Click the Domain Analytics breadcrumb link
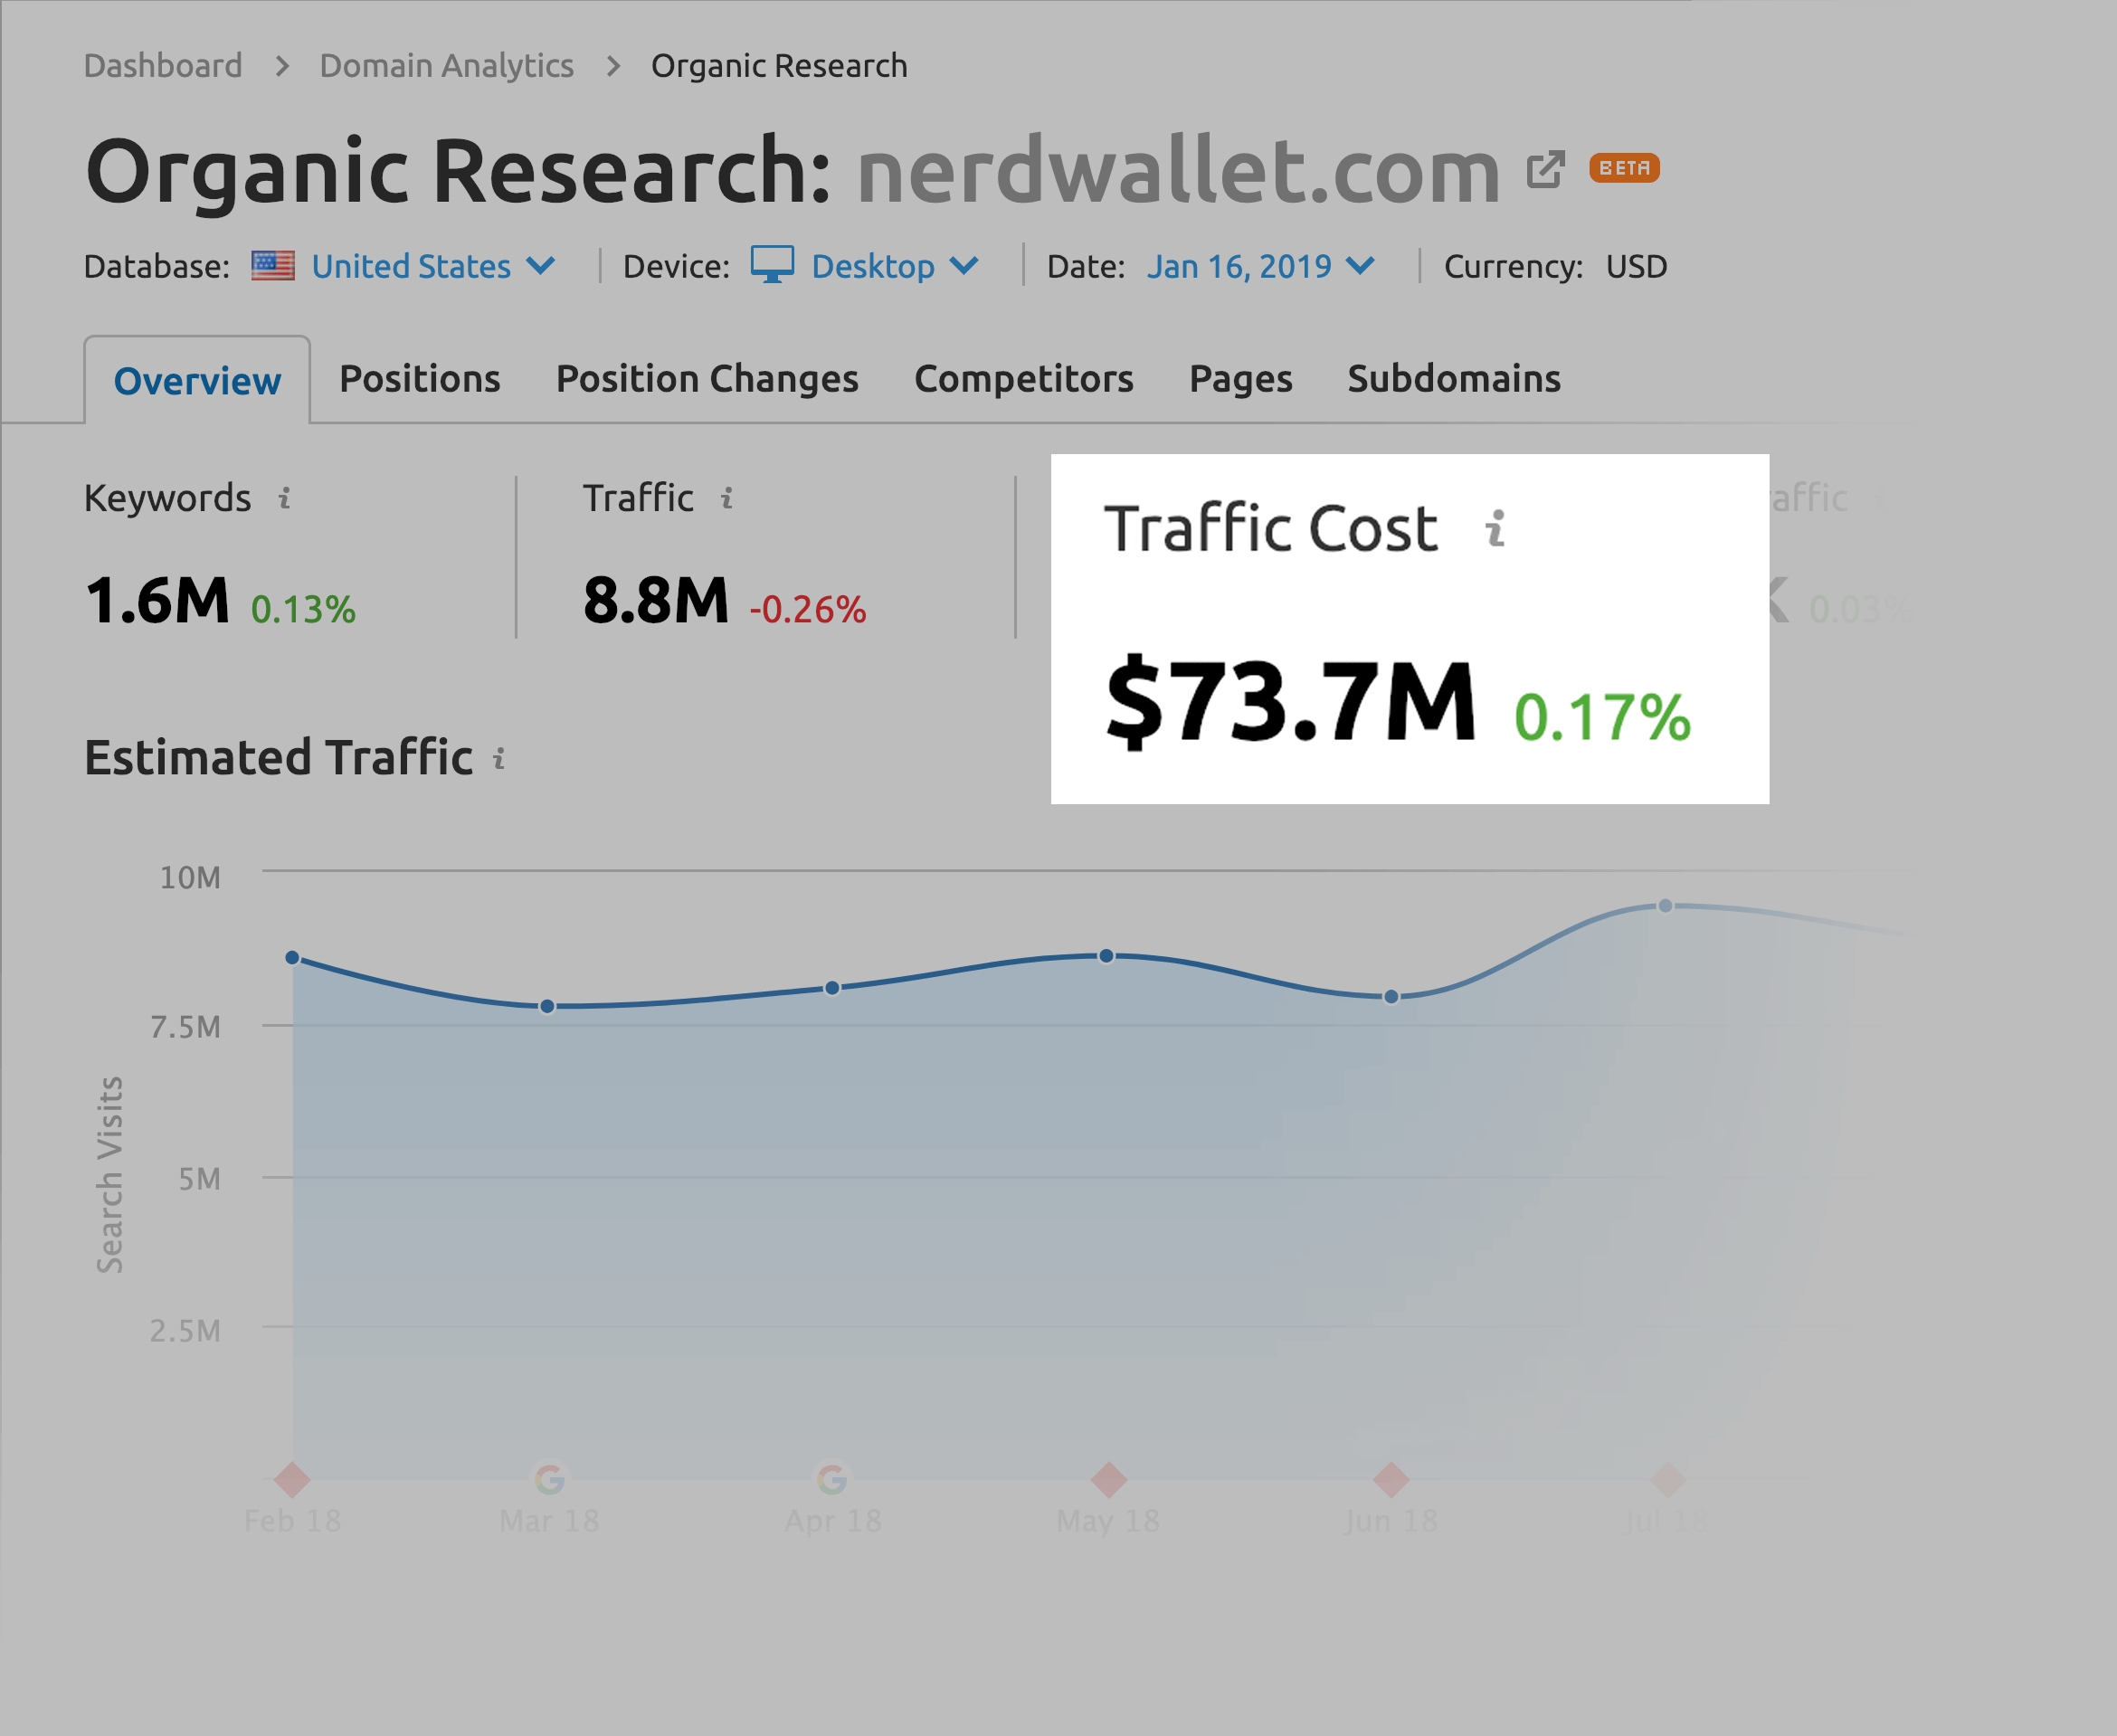Screen dimensions: 2117x1736 pyautogui.click(x=447, y=63)
